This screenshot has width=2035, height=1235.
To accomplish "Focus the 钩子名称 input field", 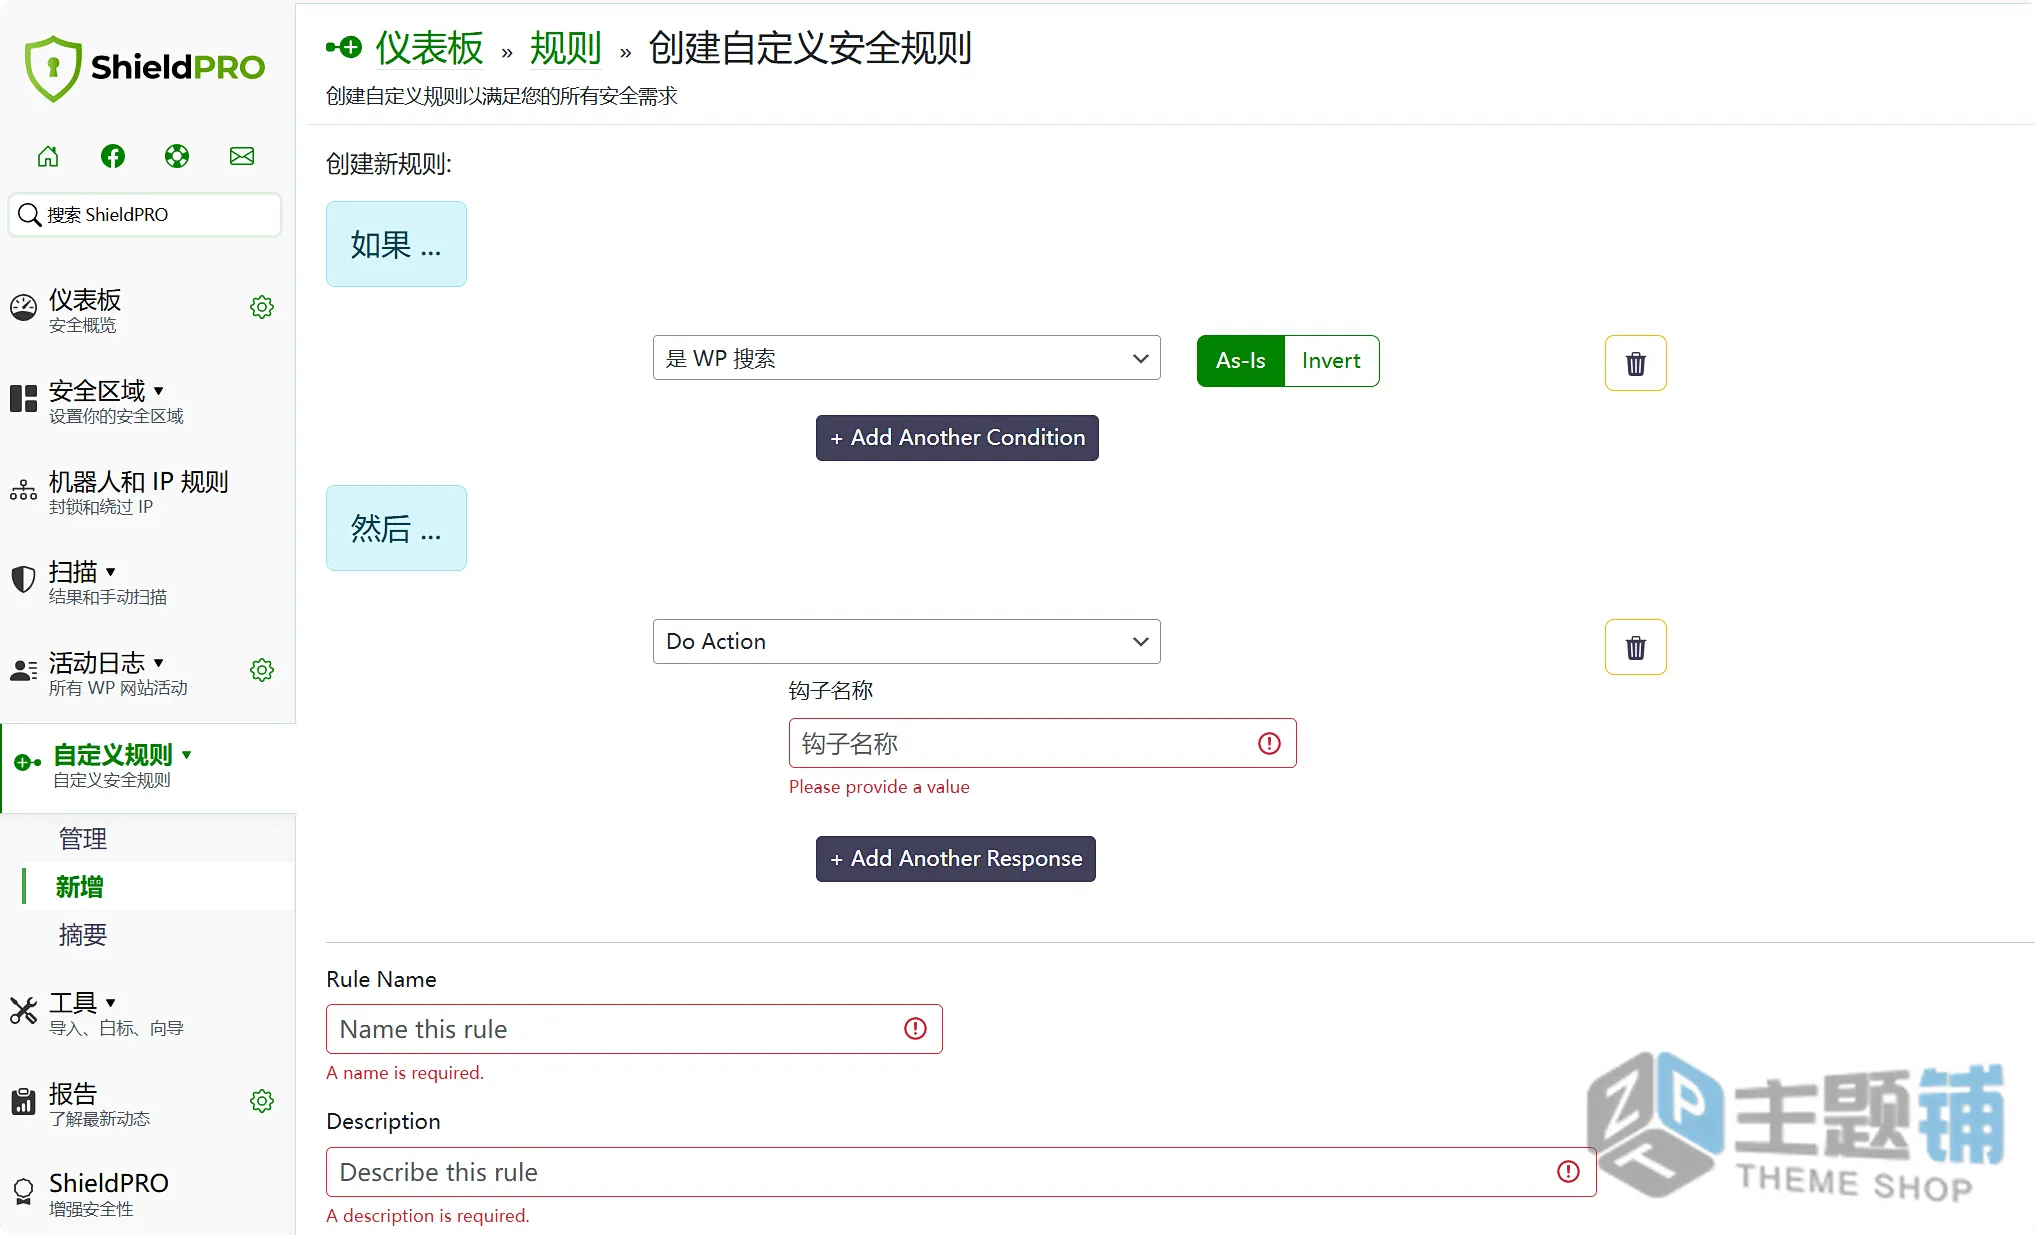I will click(x=1042, y=743).
